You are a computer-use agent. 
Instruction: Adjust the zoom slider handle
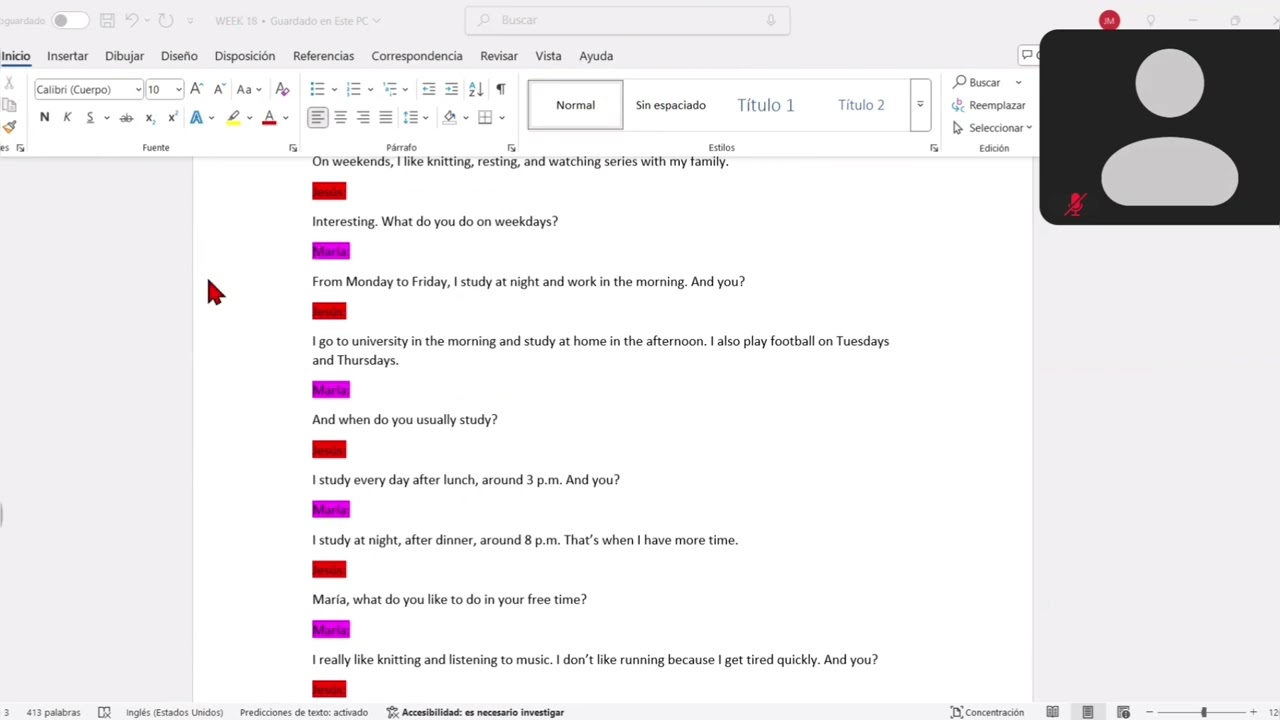(x=1204, y=712)
